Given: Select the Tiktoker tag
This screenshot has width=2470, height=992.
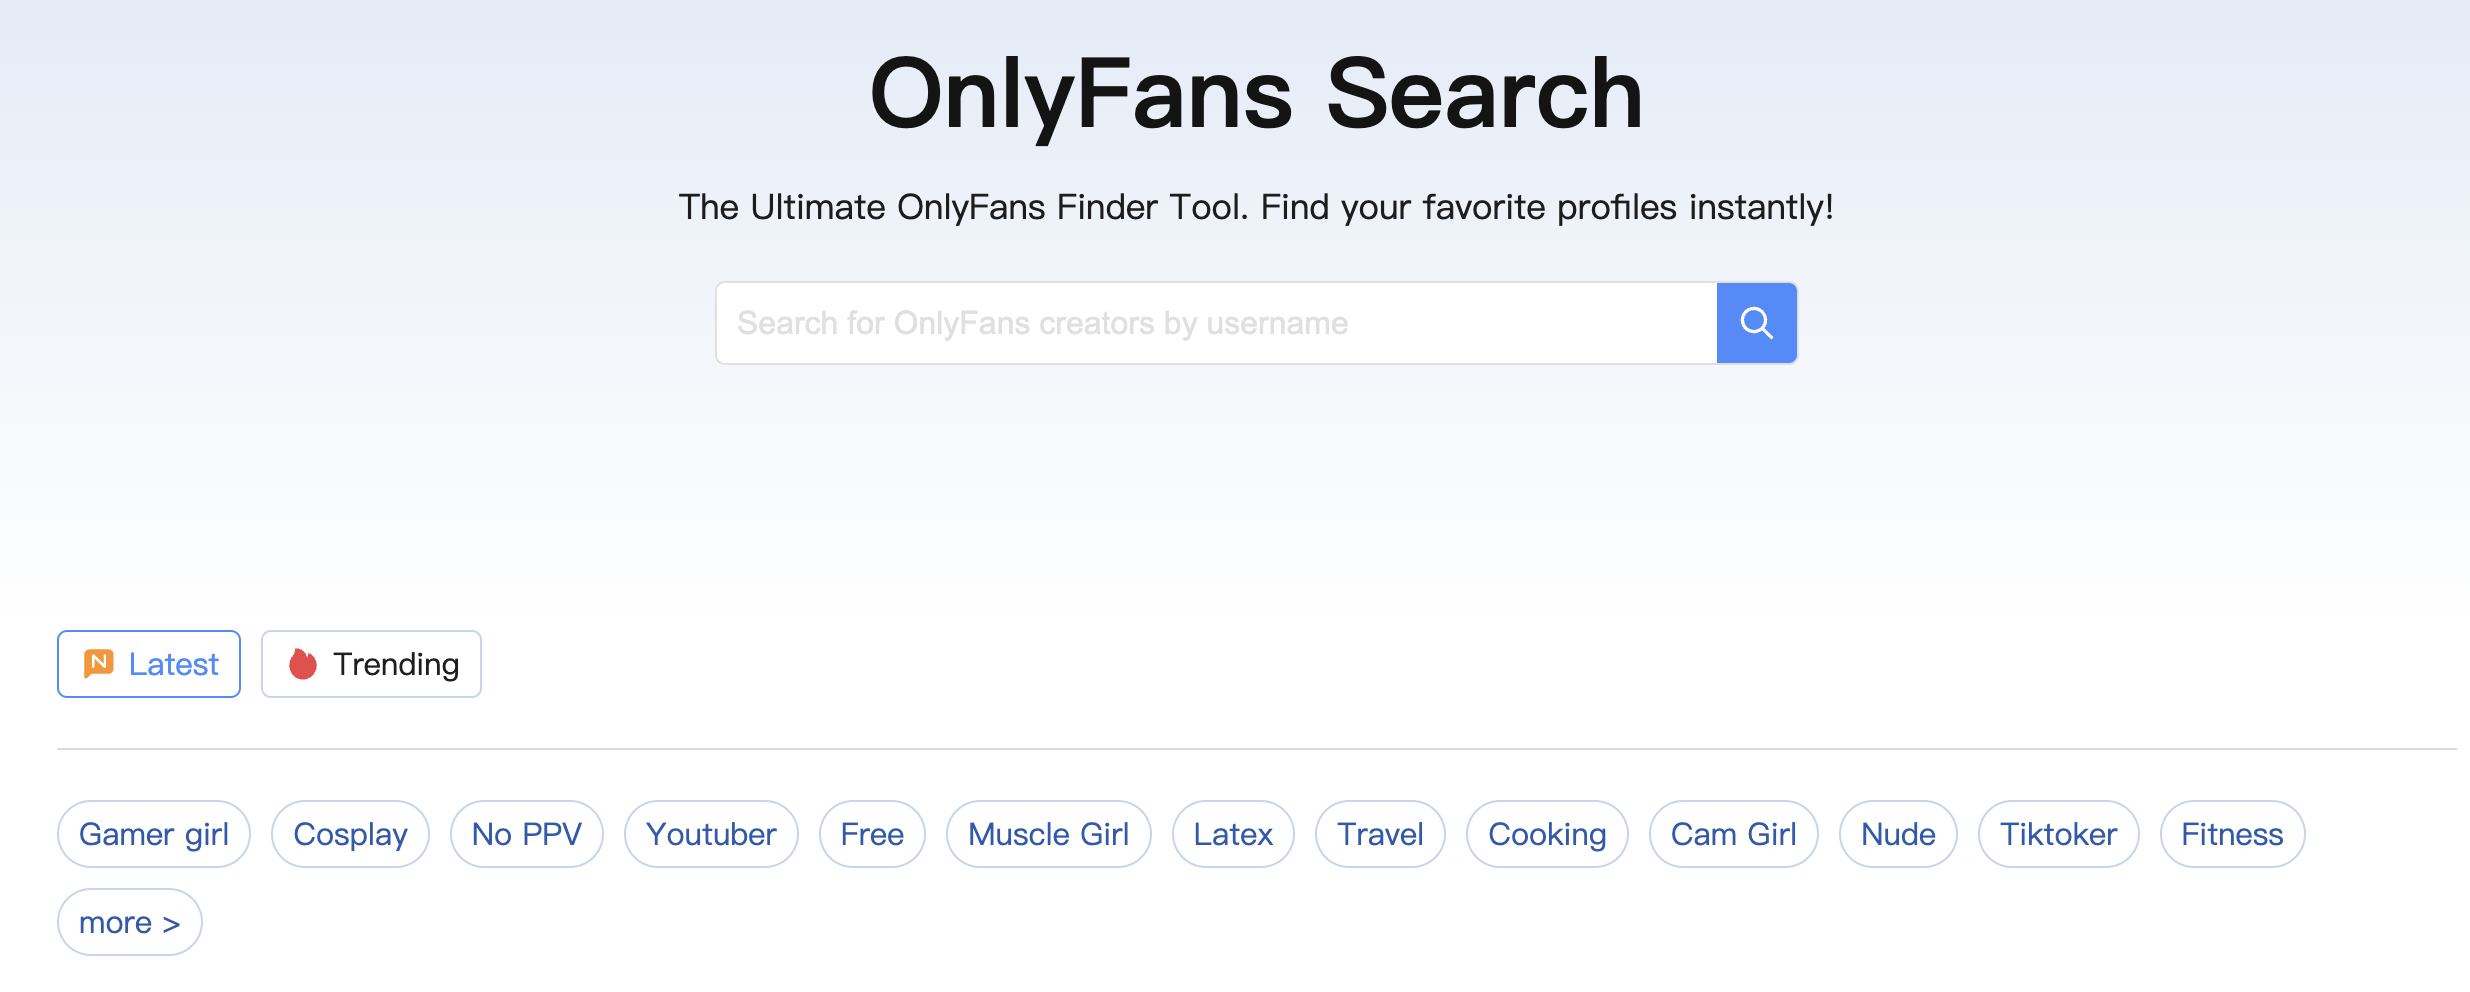Looking at the screenshot, I should click(2059, 834).
